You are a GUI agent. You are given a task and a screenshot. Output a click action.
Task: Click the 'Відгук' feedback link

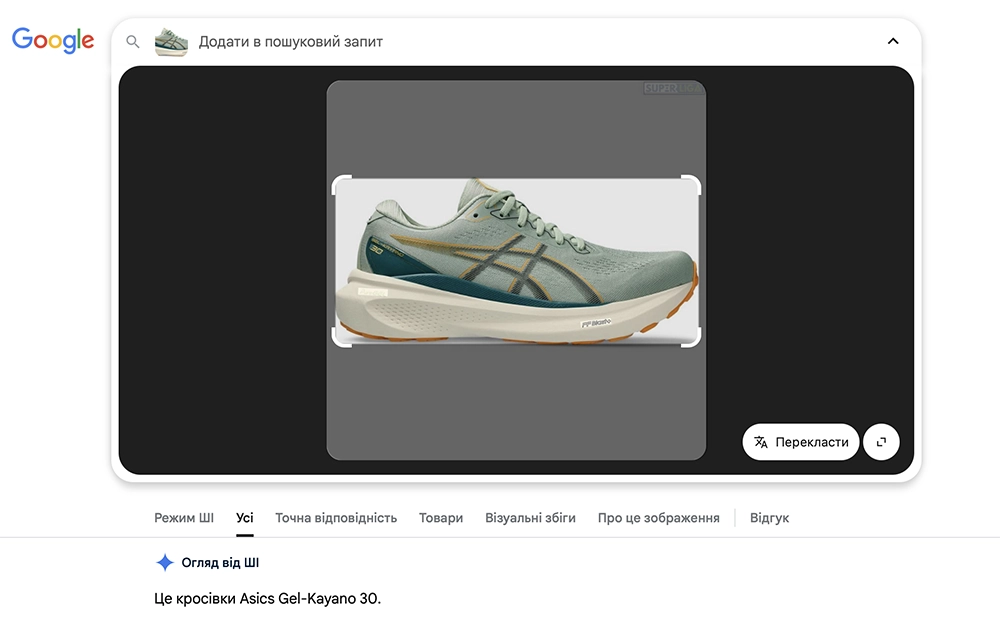[769, 518]
